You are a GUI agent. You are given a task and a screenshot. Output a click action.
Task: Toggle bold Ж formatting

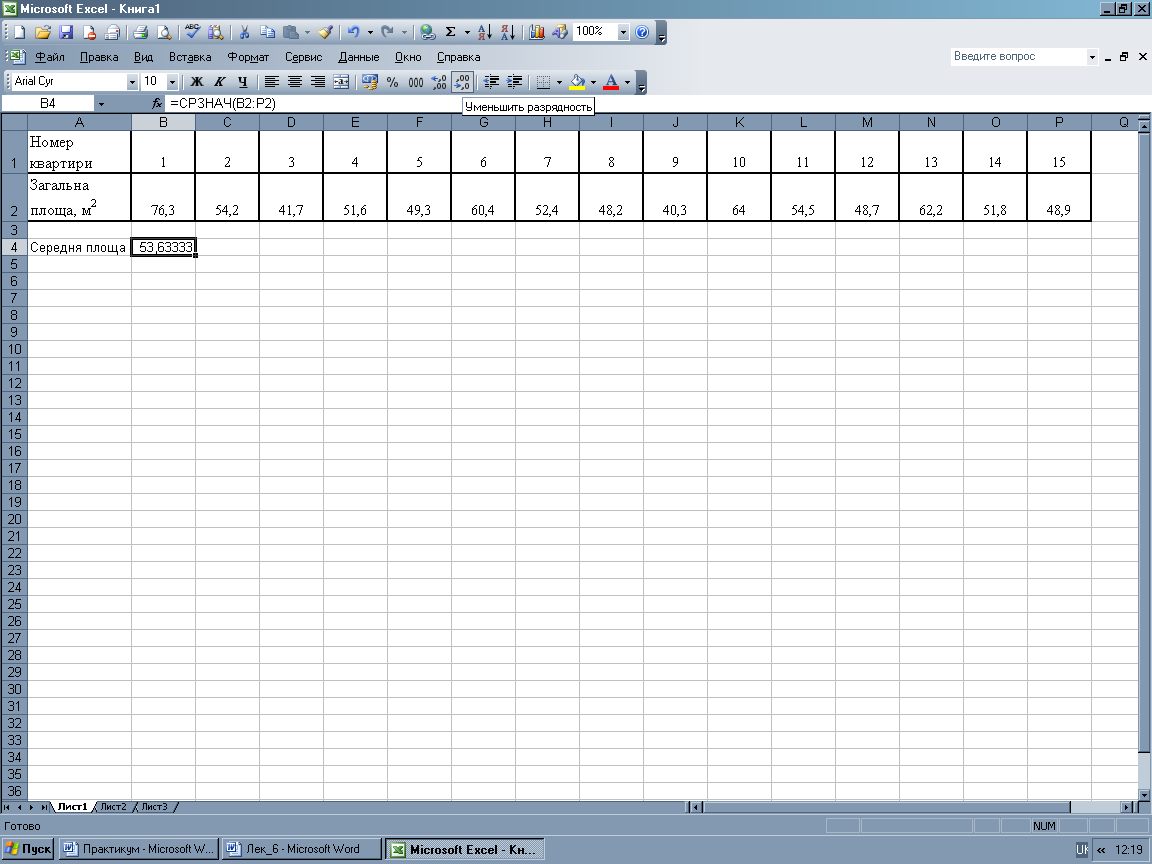pos(197,82)
